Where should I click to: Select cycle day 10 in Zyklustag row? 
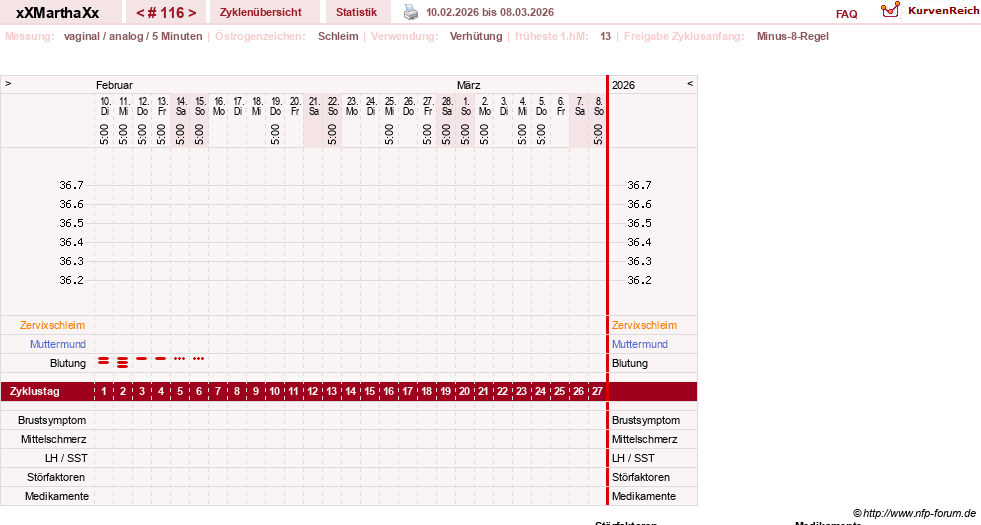(275, 392)
